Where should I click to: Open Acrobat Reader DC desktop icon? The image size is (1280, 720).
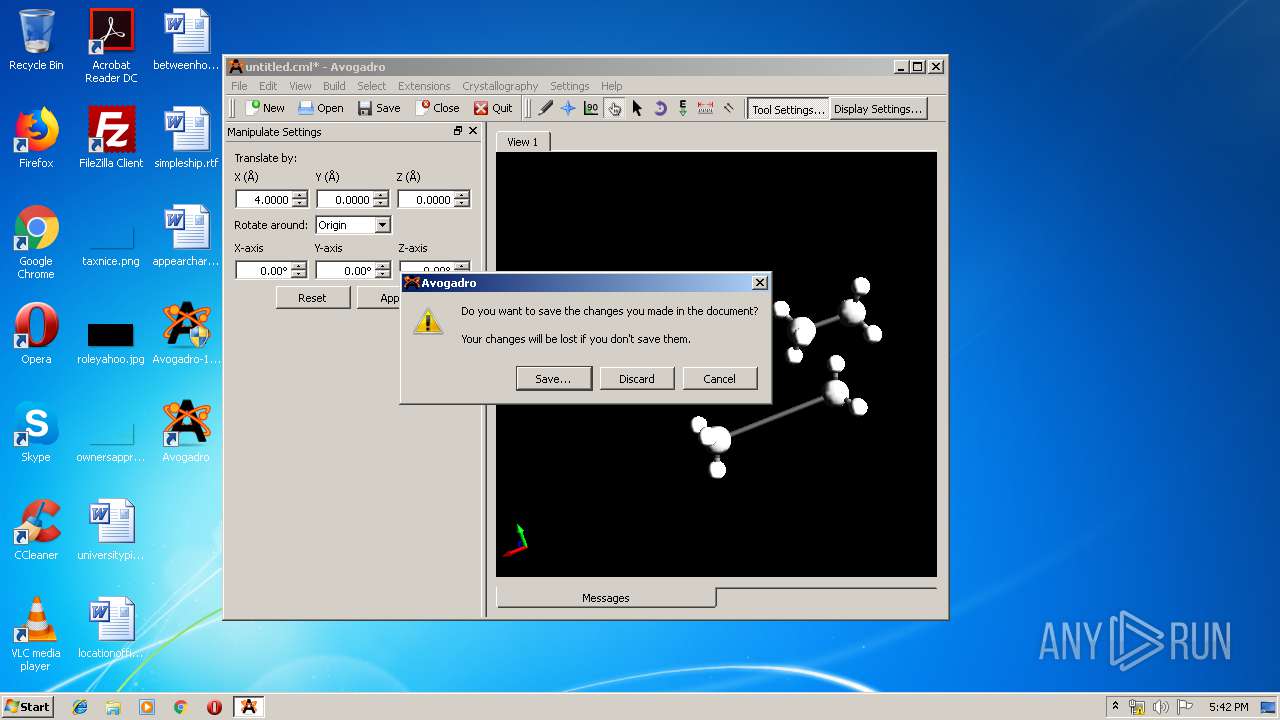point(111,46)
